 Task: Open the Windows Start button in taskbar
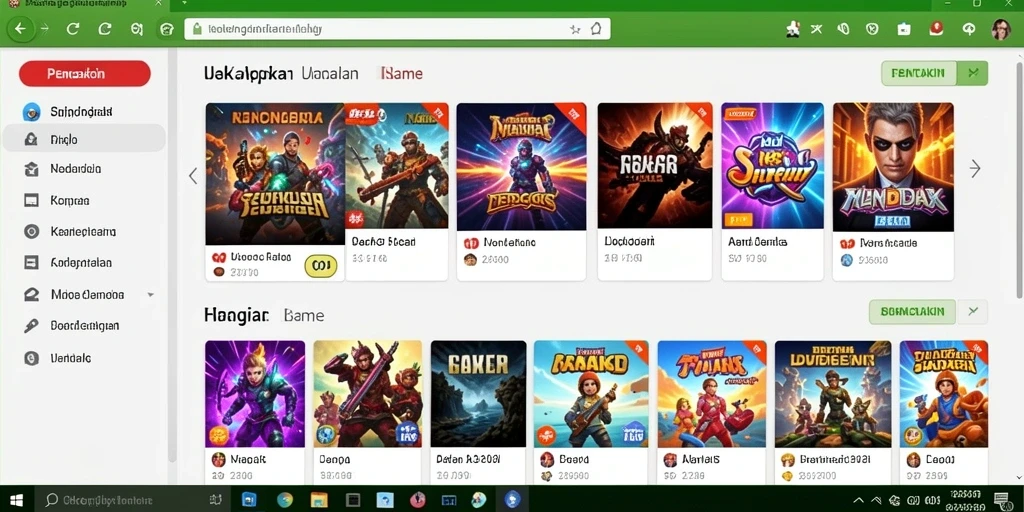16,500
